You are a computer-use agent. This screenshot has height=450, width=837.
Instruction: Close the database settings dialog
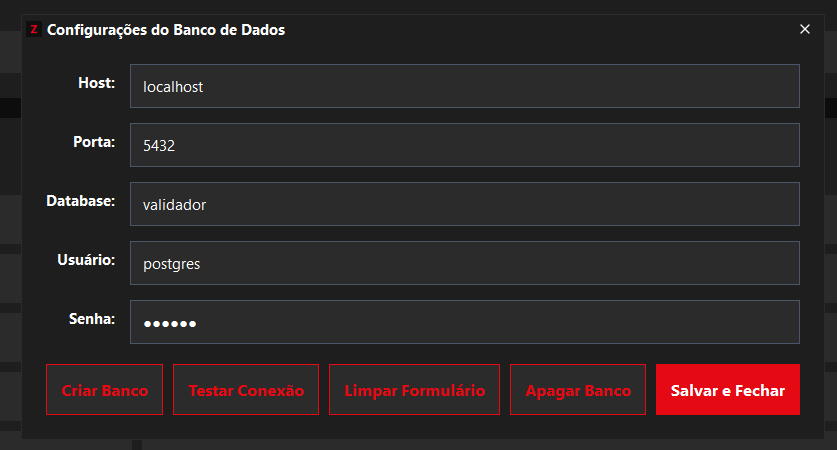click(x=805, y=29)
